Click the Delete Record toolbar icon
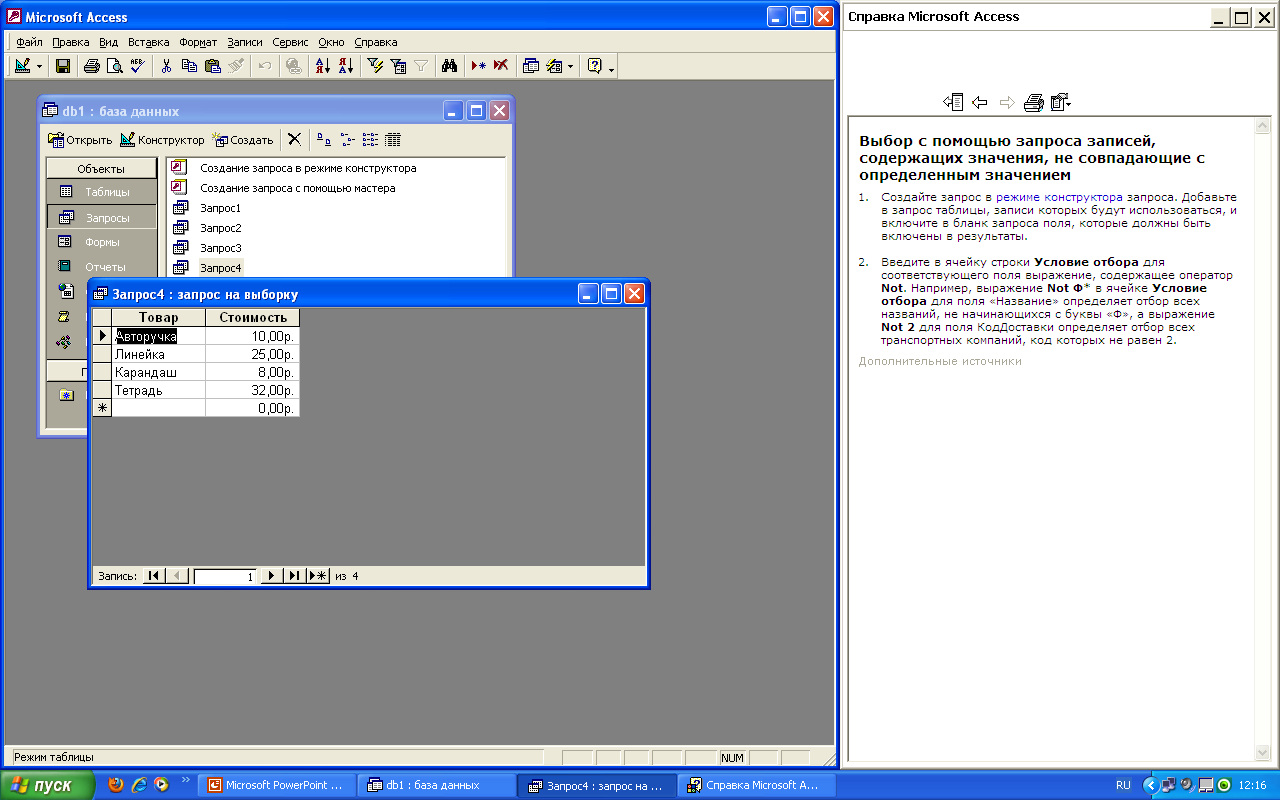Viewport: 1280px width, 800px height. coord(501,66)
